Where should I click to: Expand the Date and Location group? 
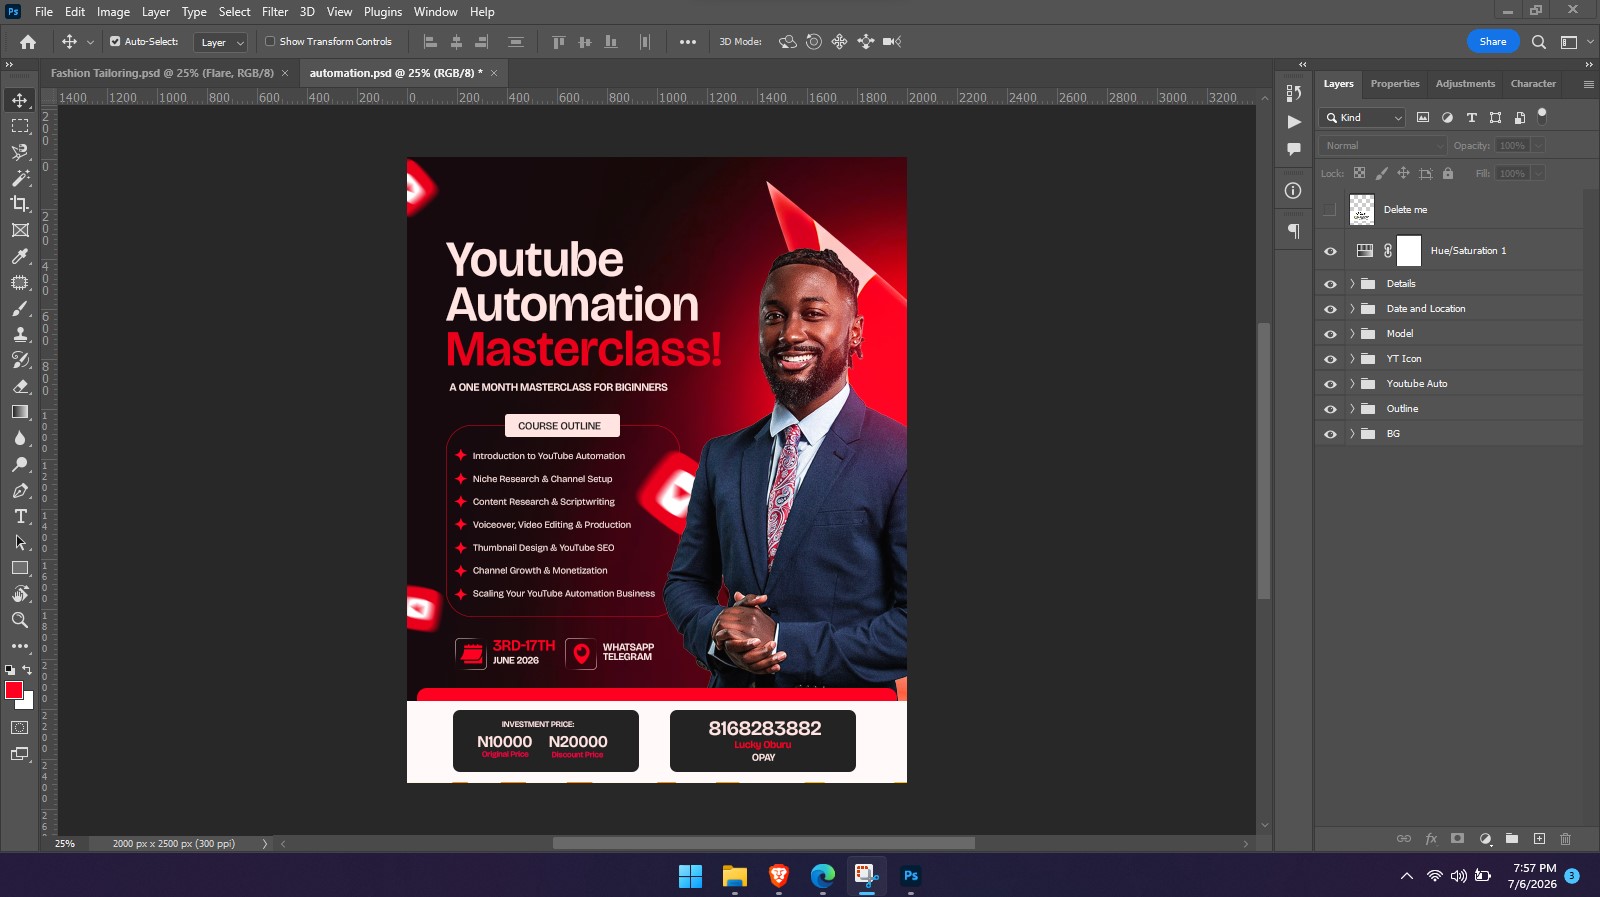1352,309
